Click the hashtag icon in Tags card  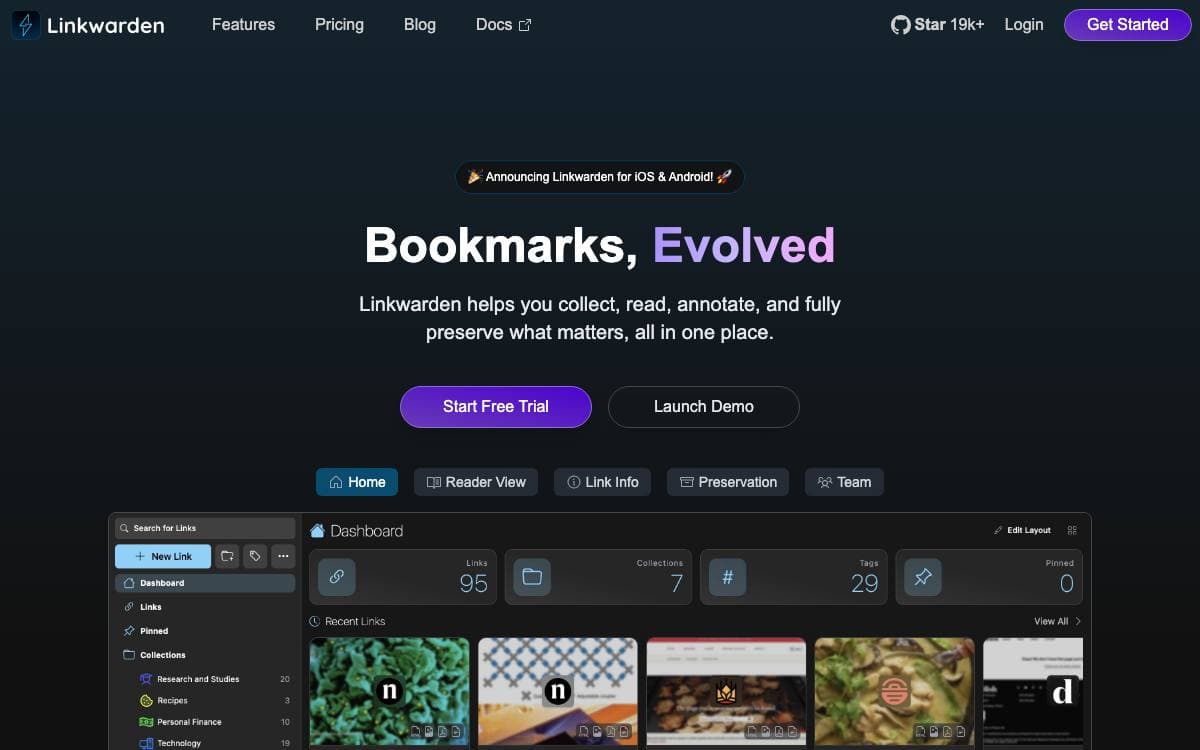pyautogui.click(x=727, y=577)
